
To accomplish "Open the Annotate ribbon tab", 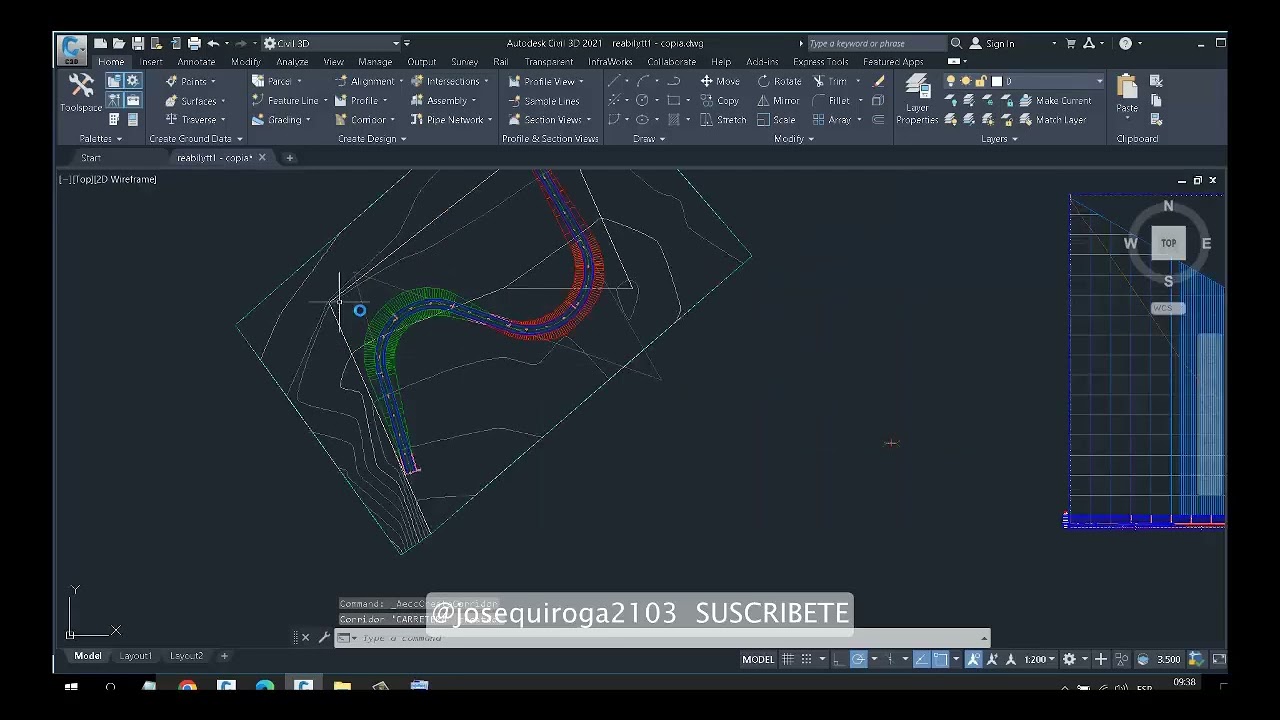I will click(x=196, y=62).
